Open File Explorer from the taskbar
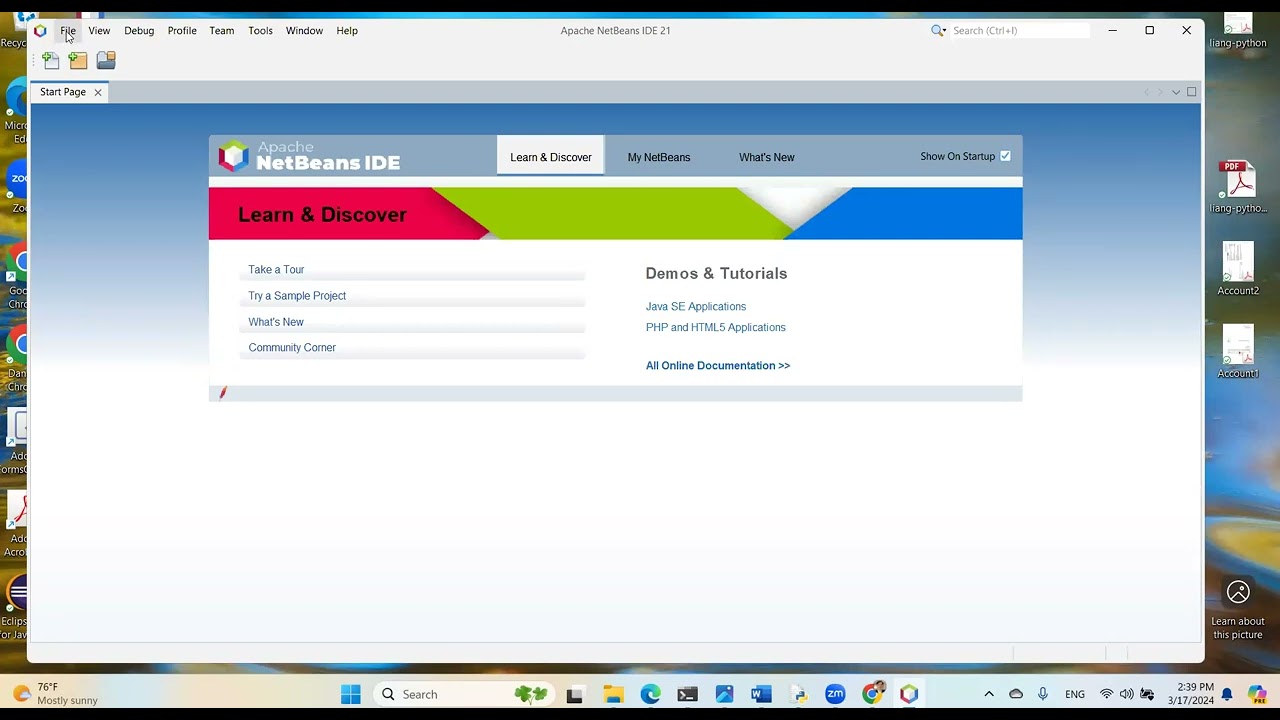Screen dimensions: 1280x720 (614, 694)
